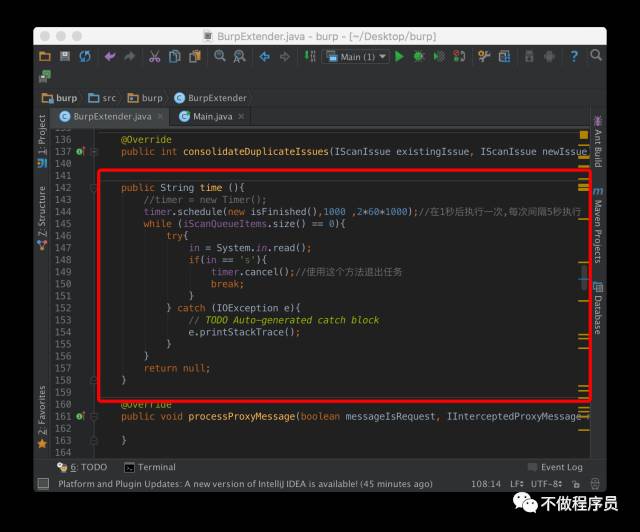
Task: Run Main with green play button
Action: pyautogui.click(x=400, y=56)
